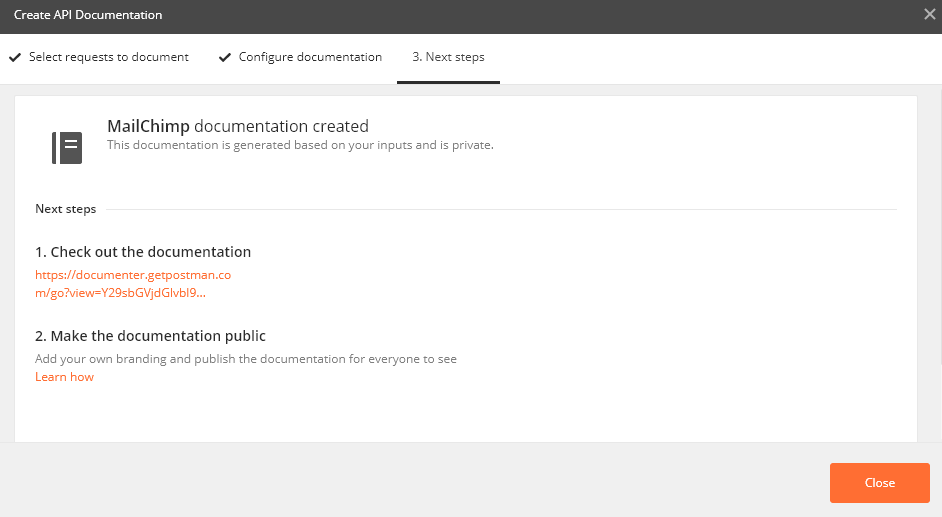Click the 'Add your own branding' description text

[246, 359]
